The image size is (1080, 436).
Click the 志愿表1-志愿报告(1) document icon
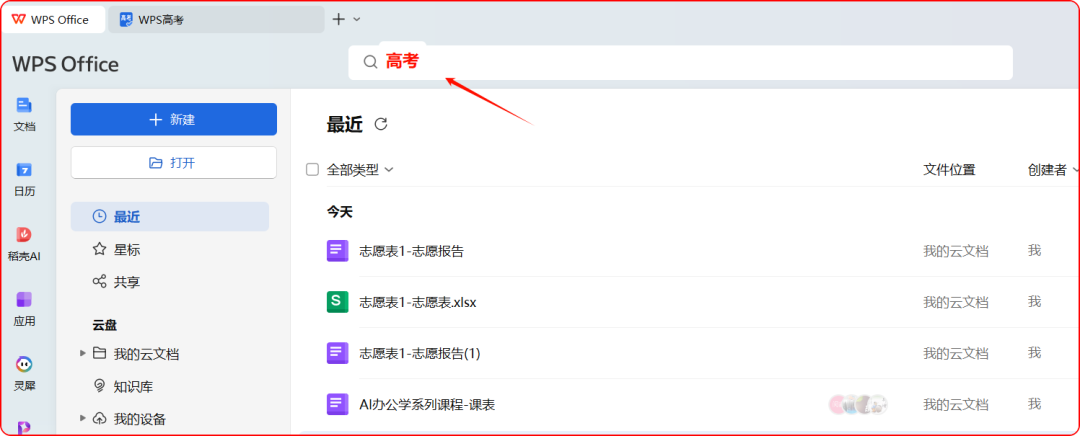click(x=337, y=353)
